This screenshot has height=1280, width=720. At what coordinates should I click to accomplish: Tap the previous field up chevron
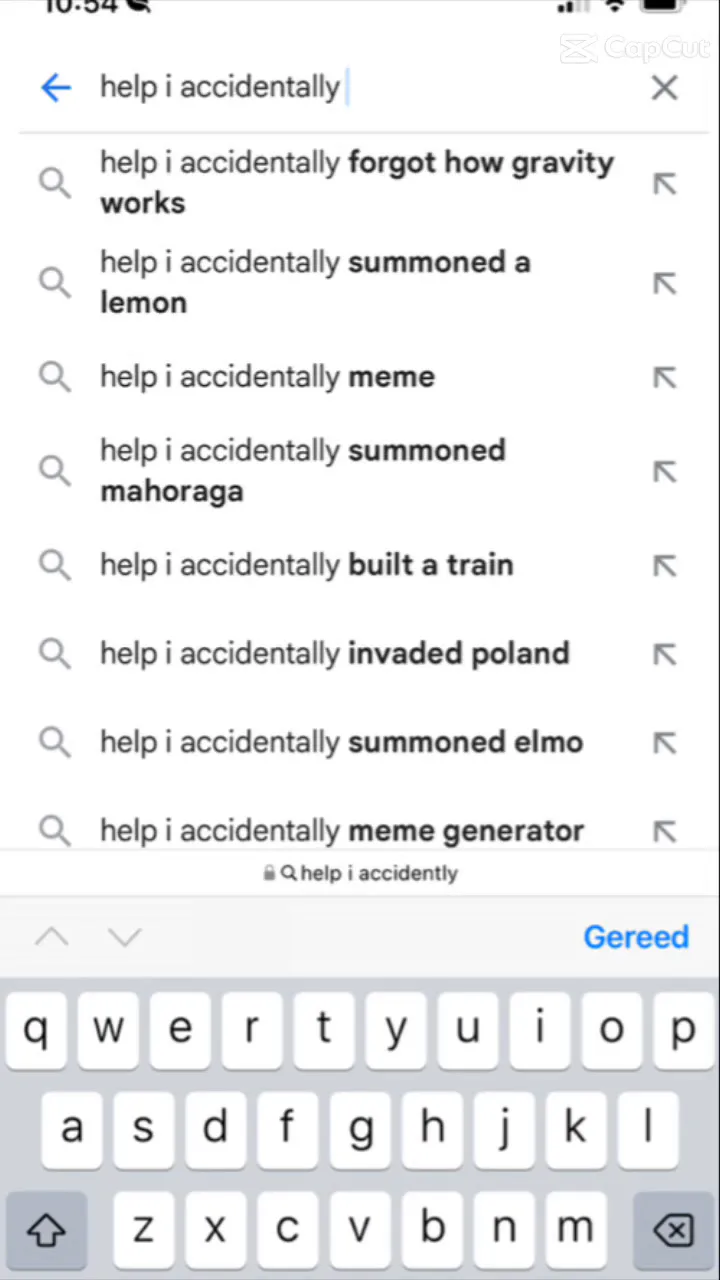tap(52, 937)
